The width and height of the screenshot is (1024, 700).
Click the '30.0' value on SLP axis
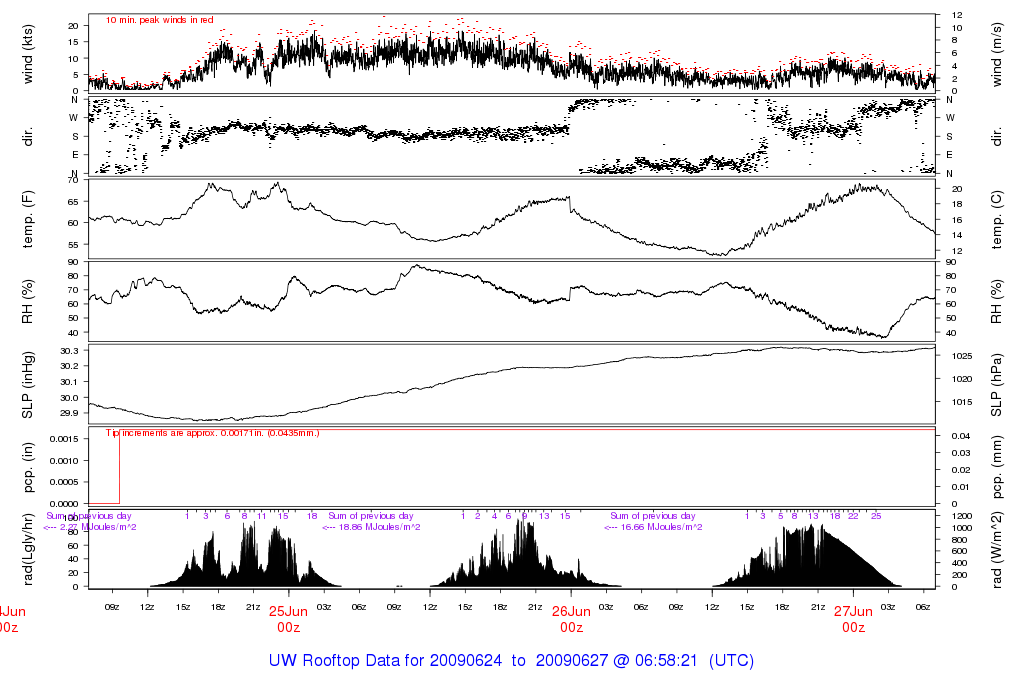(x=69, y=398)
